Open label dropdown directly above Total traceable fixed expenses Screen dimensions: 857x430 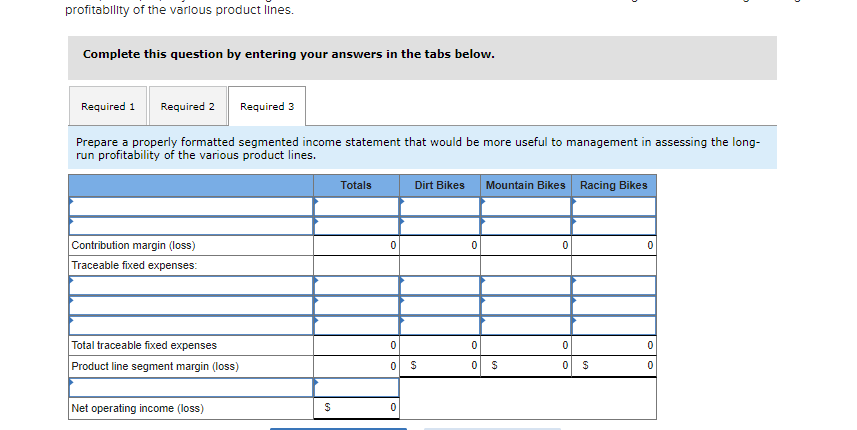click(x=191, y=326)
